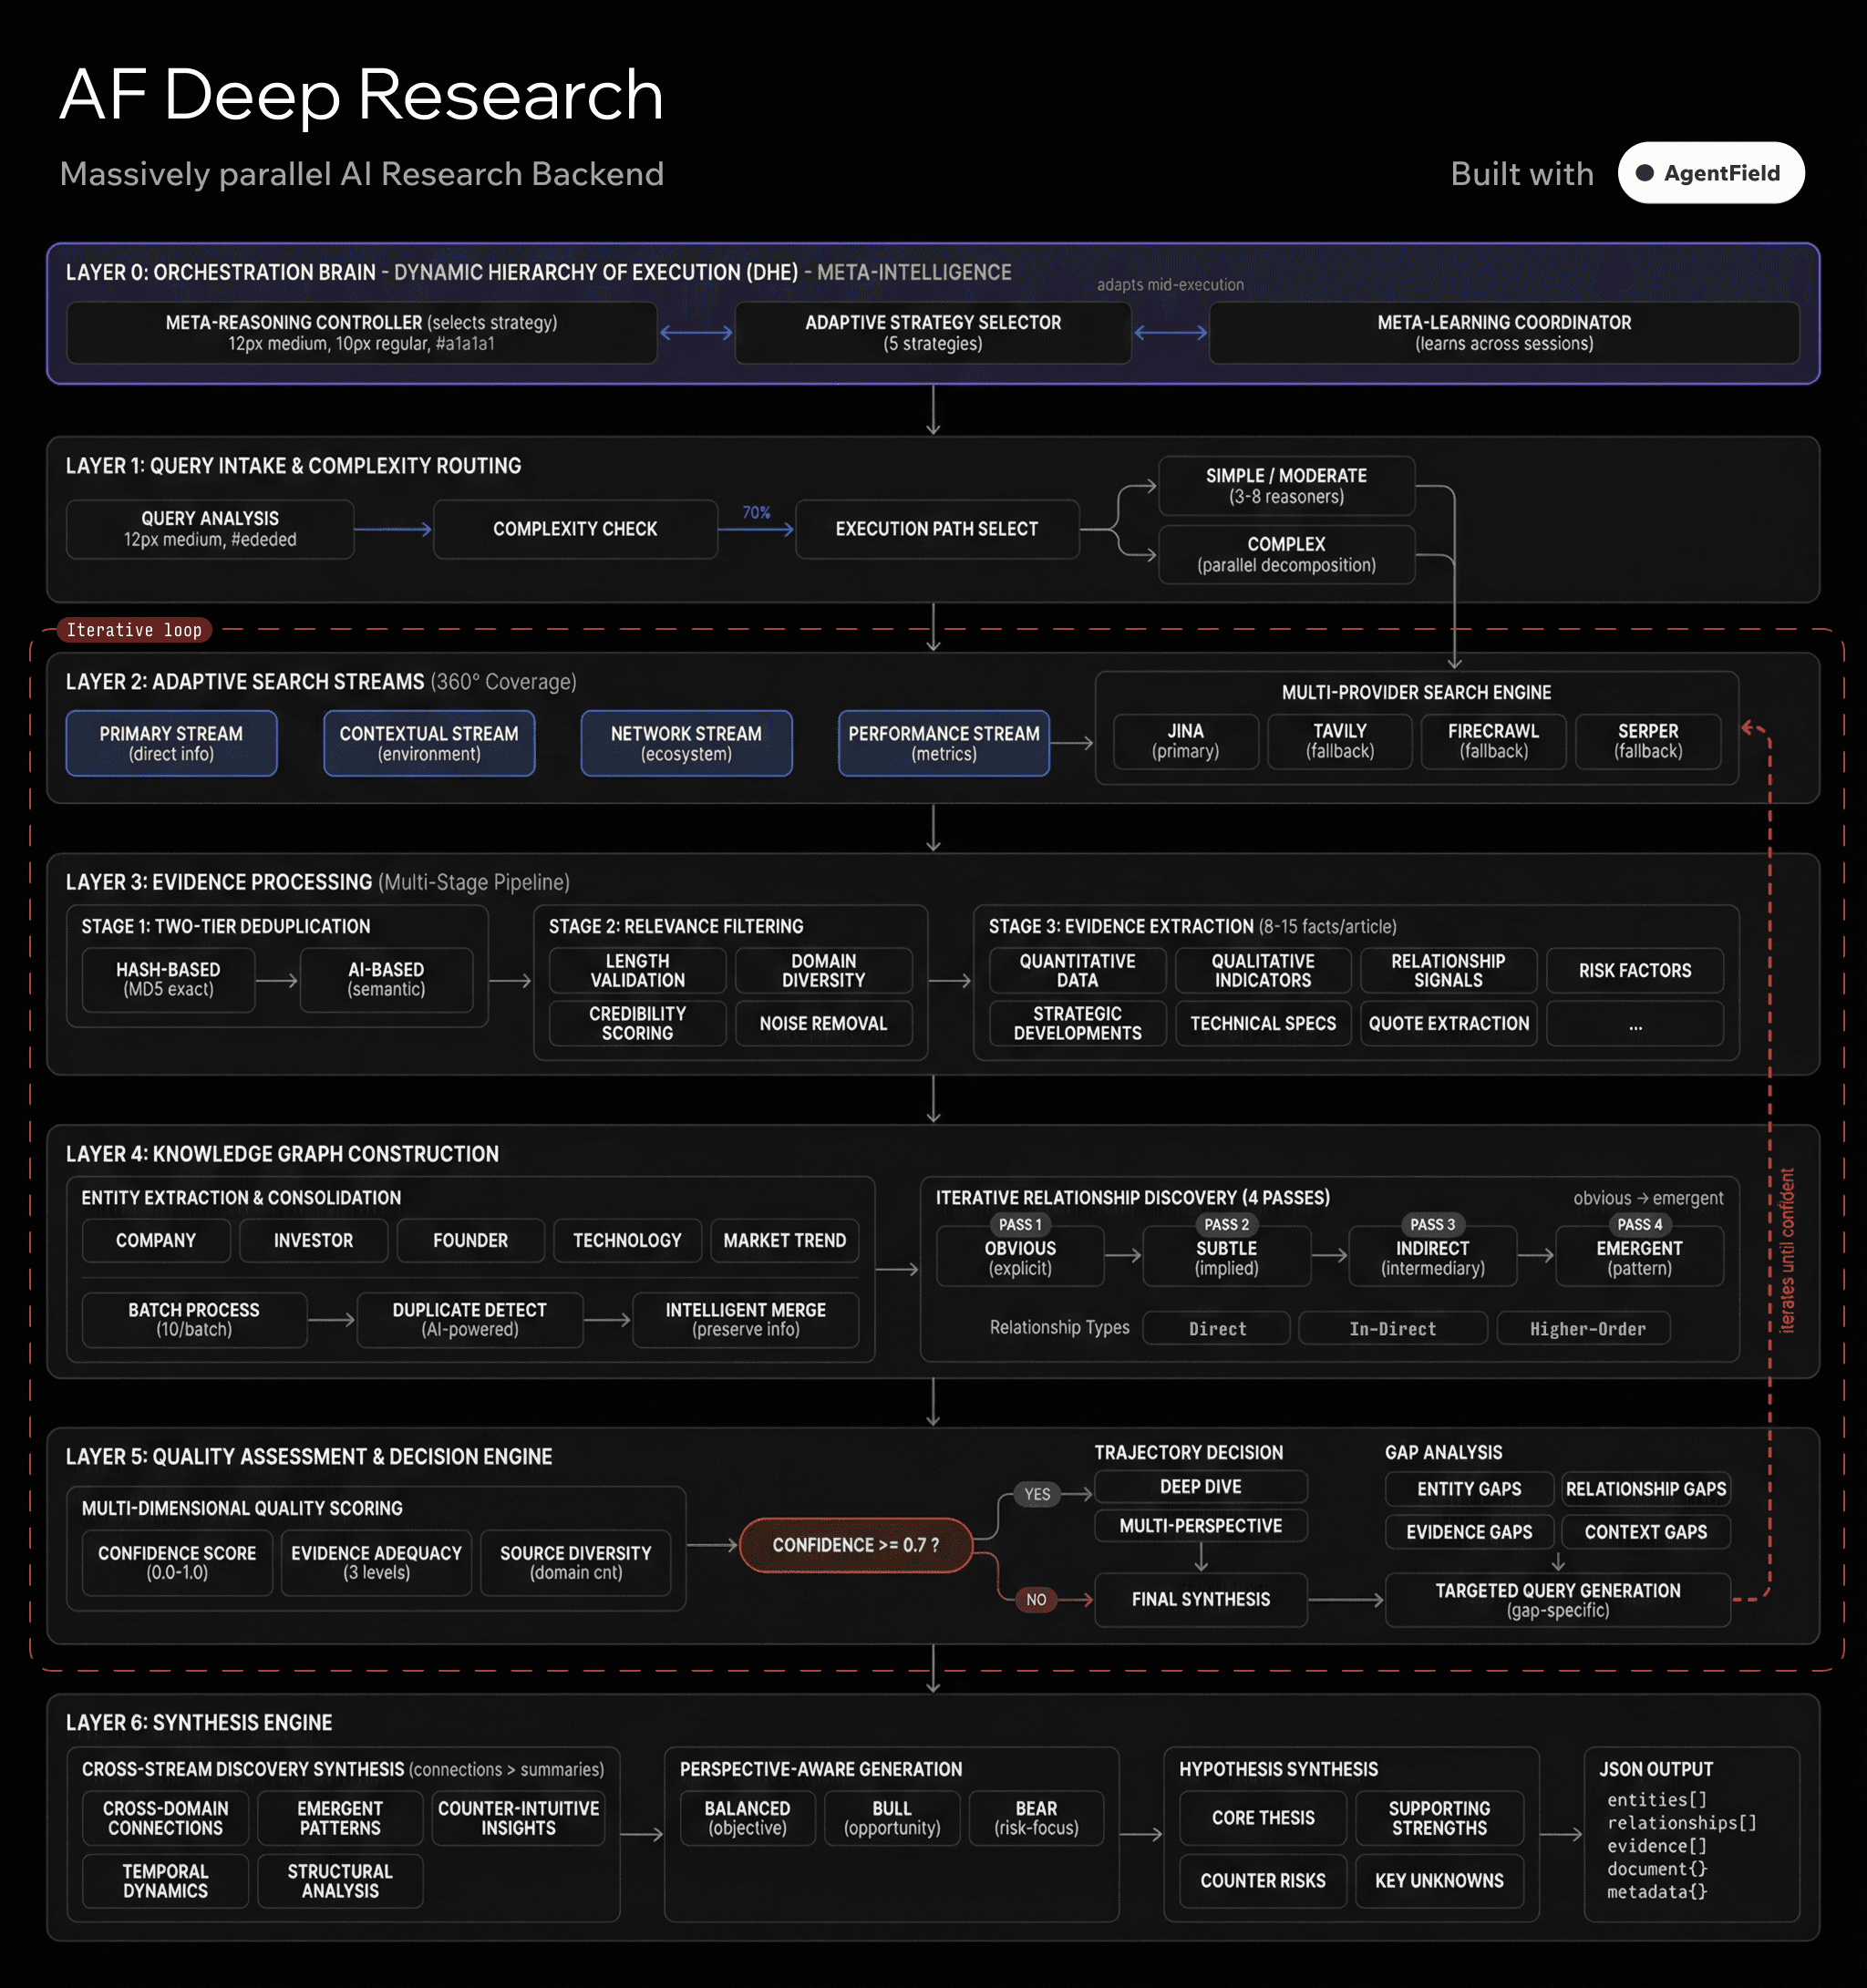Click the TARGETED QUERY GENERATION button
Image resolution: width=1867 pixels, height=1988 pixels.
click(1557, 1600)
